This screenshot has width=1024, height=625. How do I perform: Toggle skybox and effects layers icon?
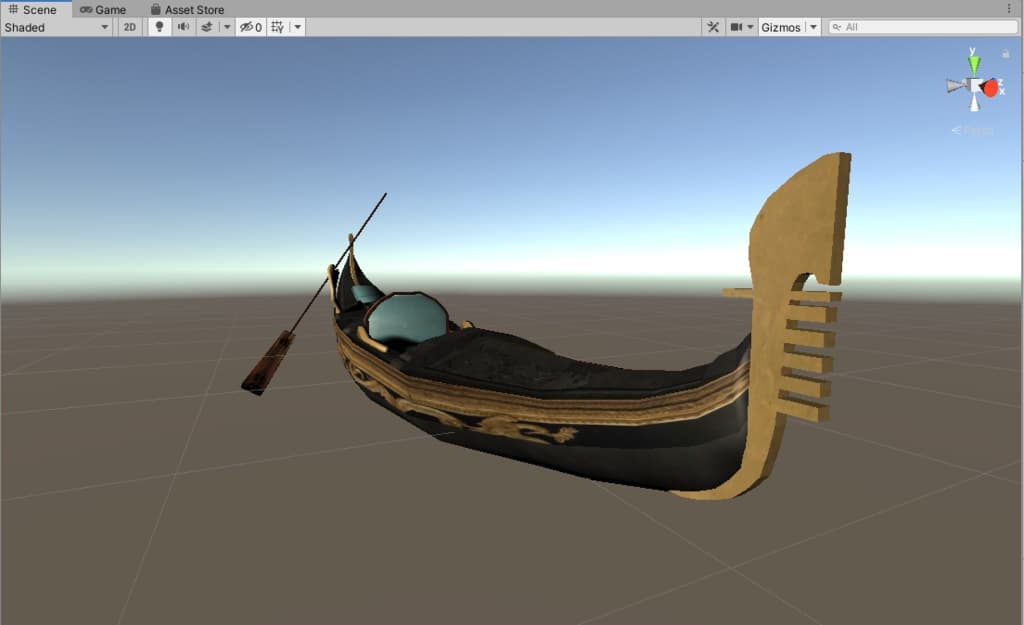coord(207,27)
